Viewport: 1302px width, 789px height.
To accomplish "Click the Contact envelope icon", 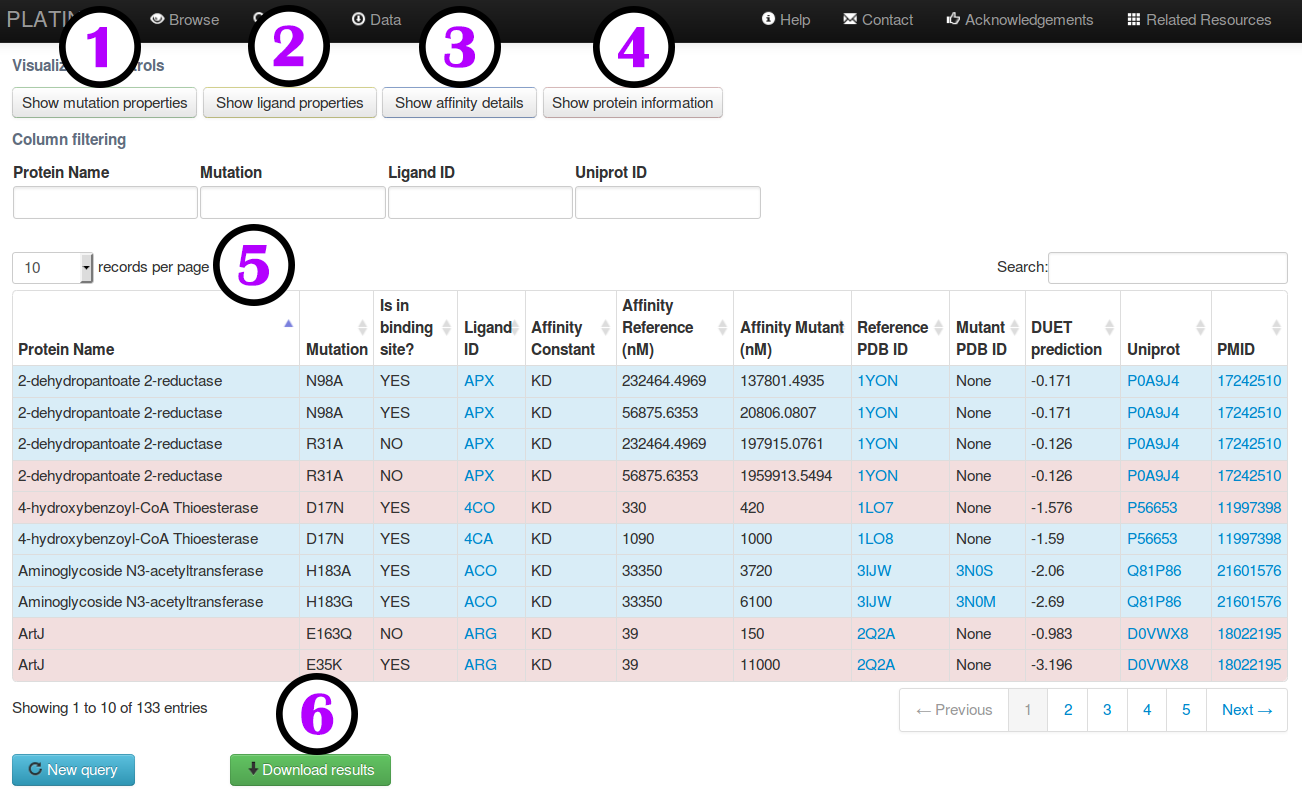I will 850,19.
